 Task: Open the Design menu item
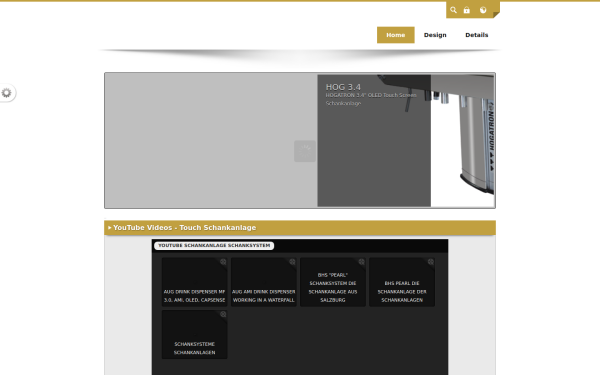435,35
